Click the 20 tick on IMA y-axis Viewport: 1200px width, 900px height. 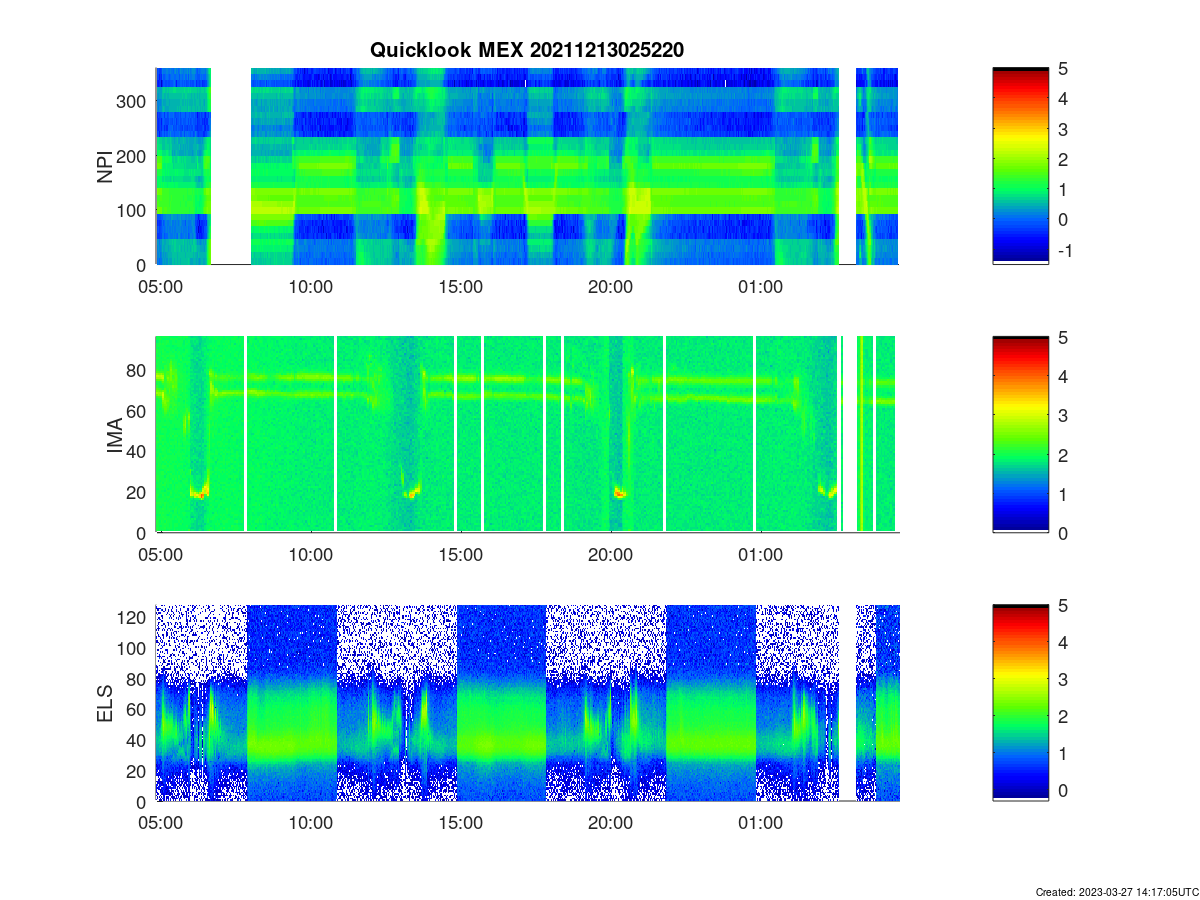coord(139,492)
